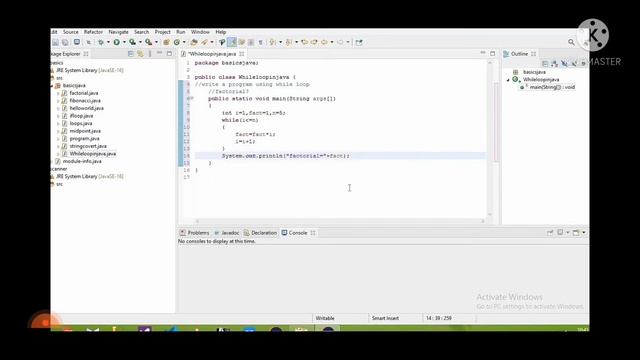Open the Refactor menu
Viewport: 640px width, 360px height.
pyautogui.click(x=93, y=32)
